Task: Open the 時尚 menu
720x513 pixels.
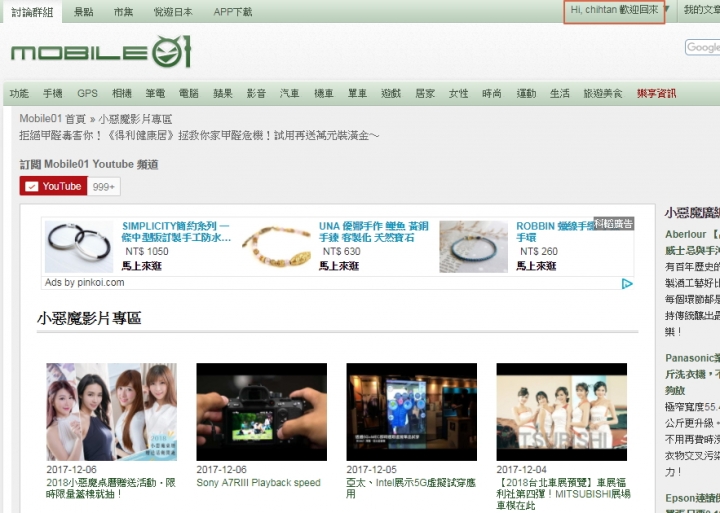Action: click(x=492, y=94)
